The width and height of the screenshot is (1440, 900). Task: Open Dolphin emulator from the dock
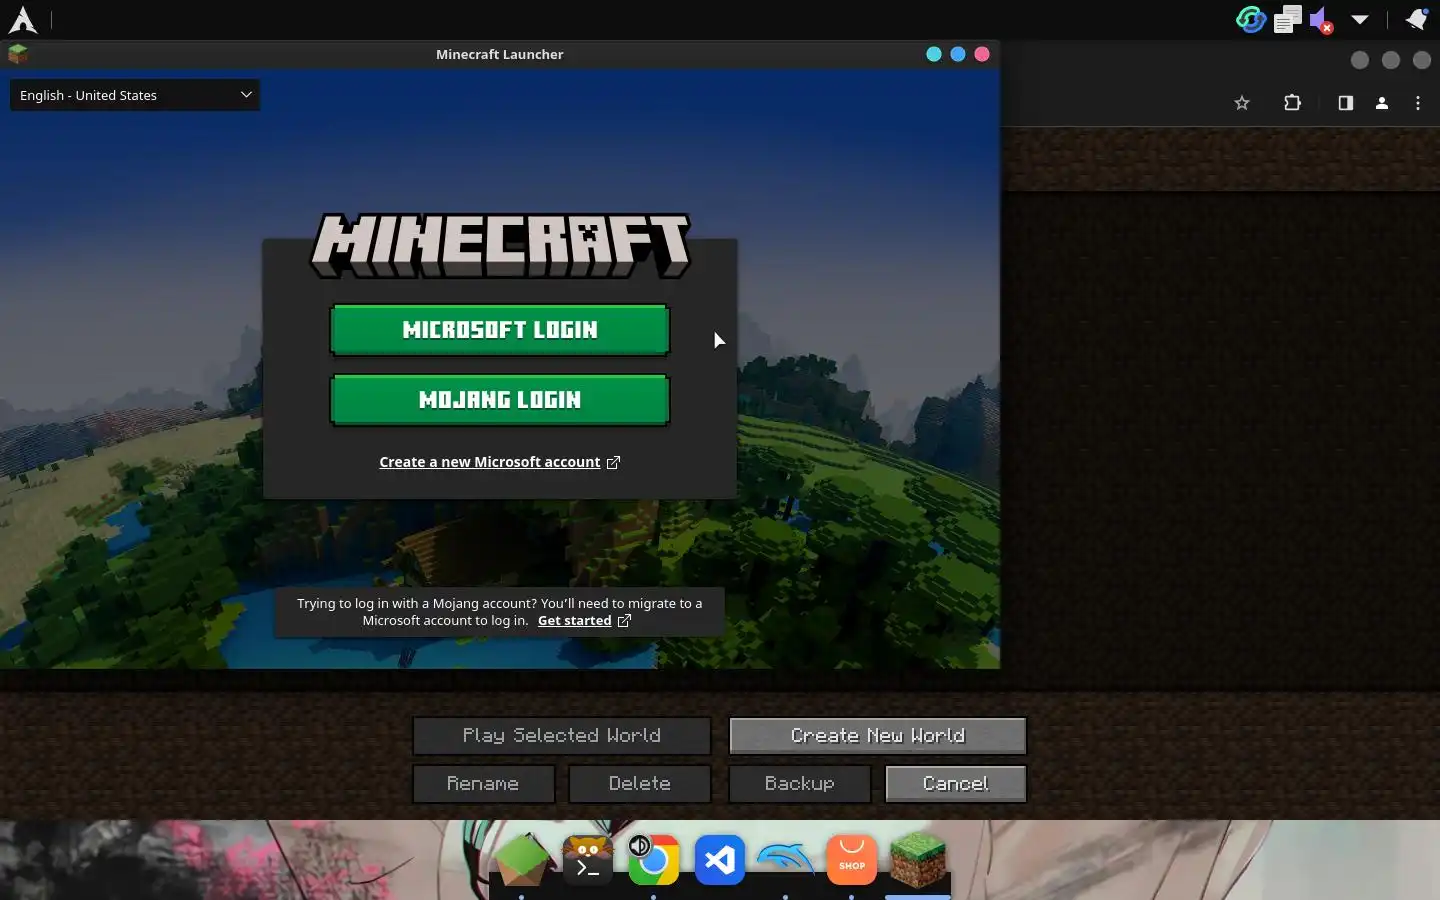pos(786,860)
